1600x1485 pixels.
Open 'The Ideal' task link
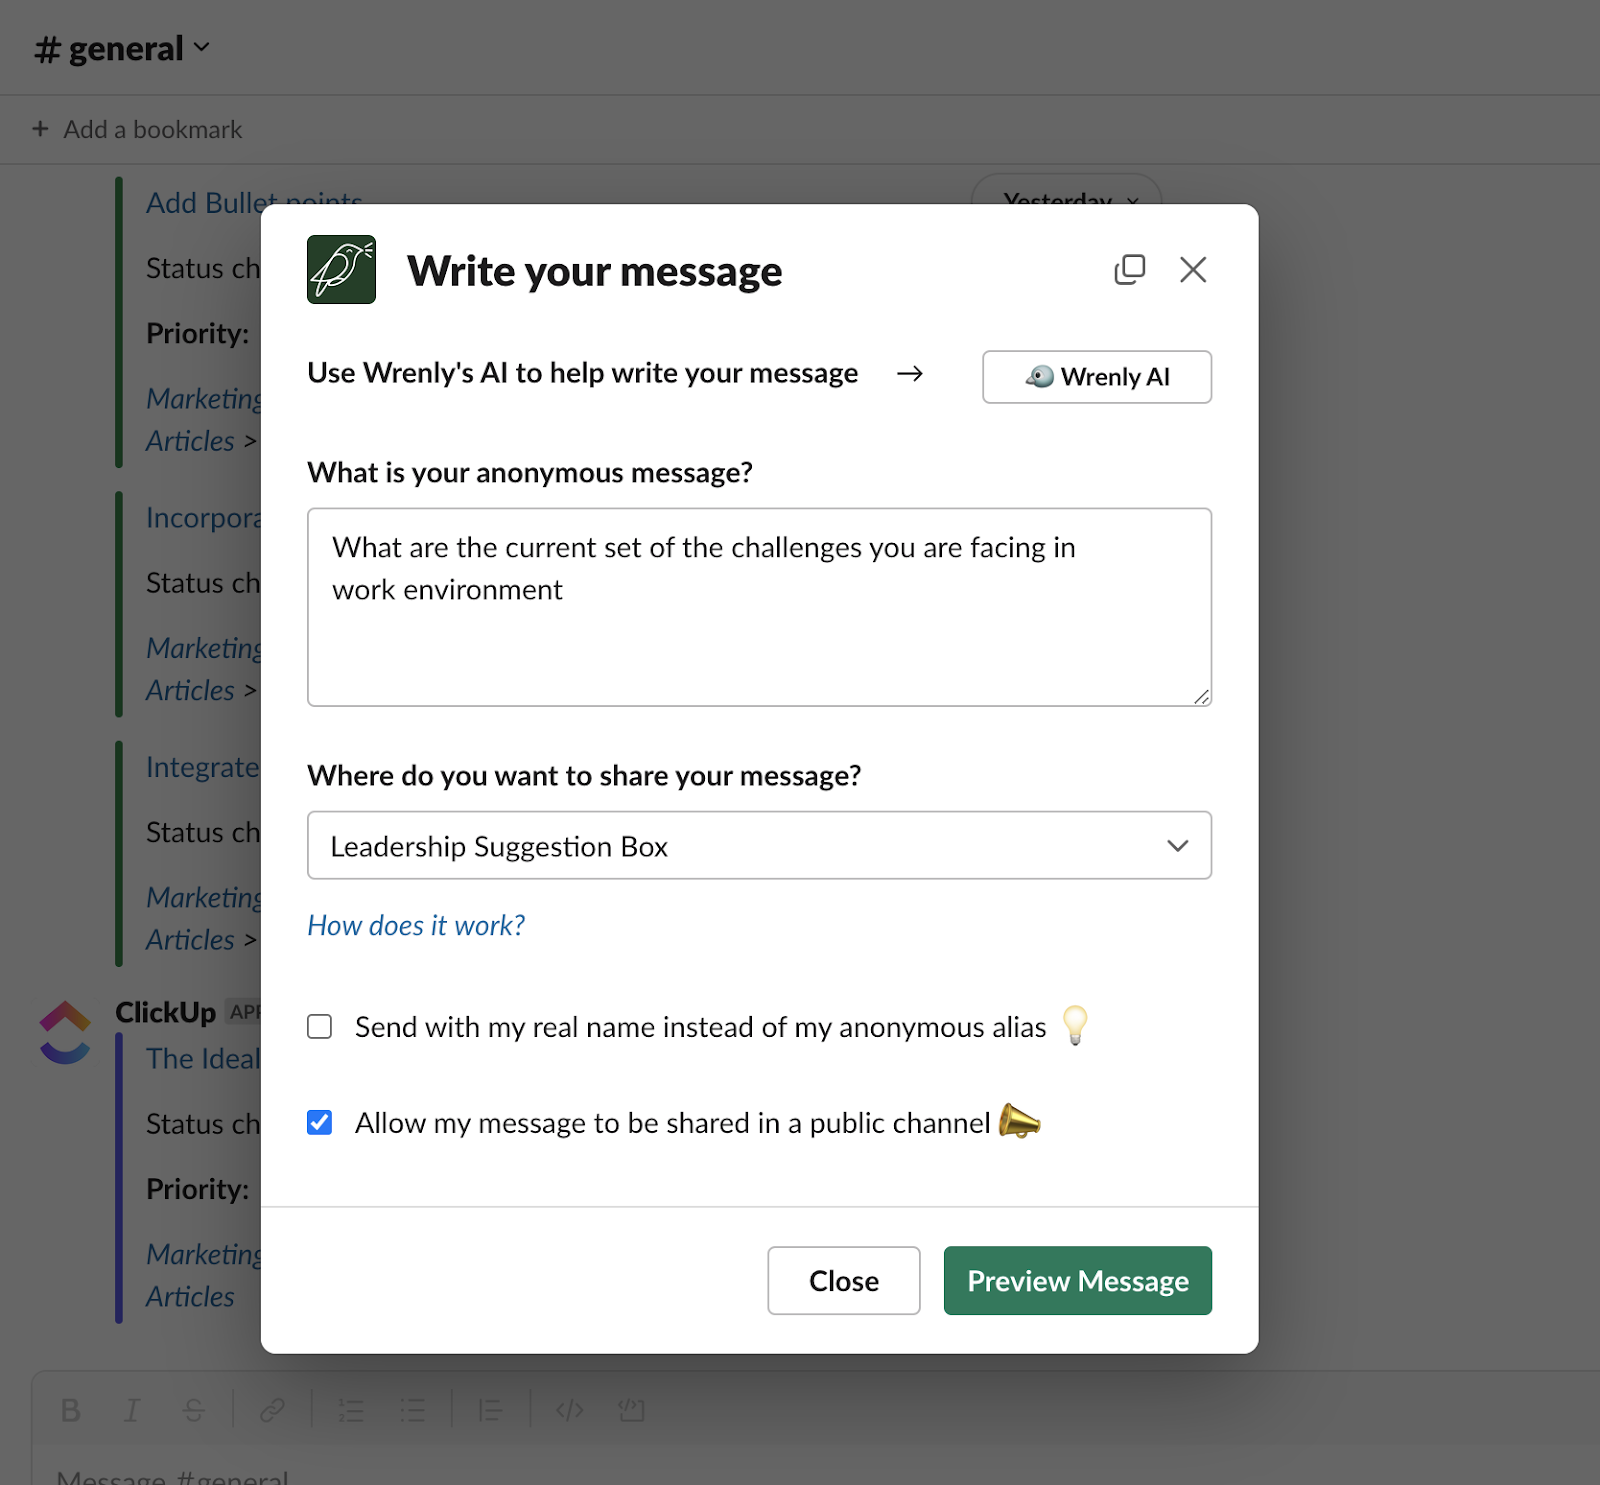[203, 1059]
